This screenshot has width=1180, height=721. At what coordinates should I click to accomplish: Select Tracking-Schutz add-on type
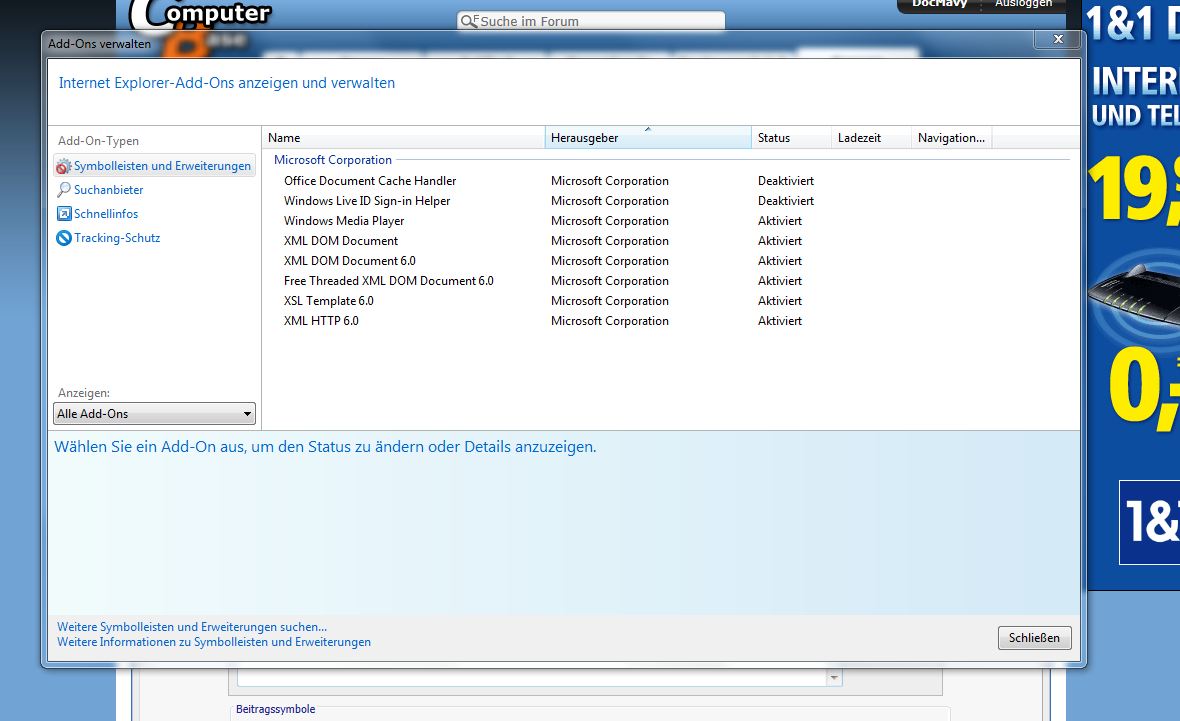point(117,238)
